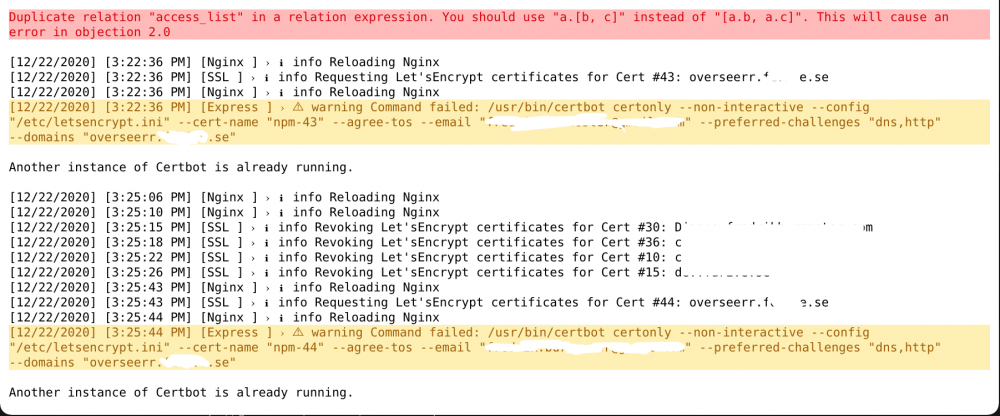Click the 3:25:44 PM info Reloading Nginx line
Screen dimensions: 1000x416
click(224, 317)
